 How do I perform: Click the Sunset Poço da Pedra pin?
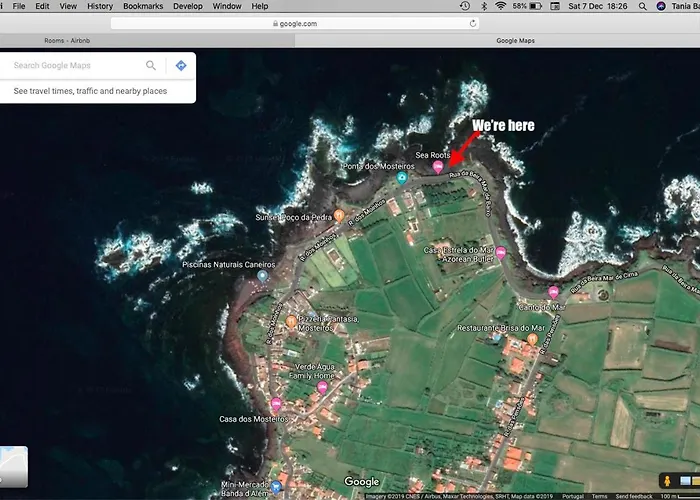click(339, 214)
